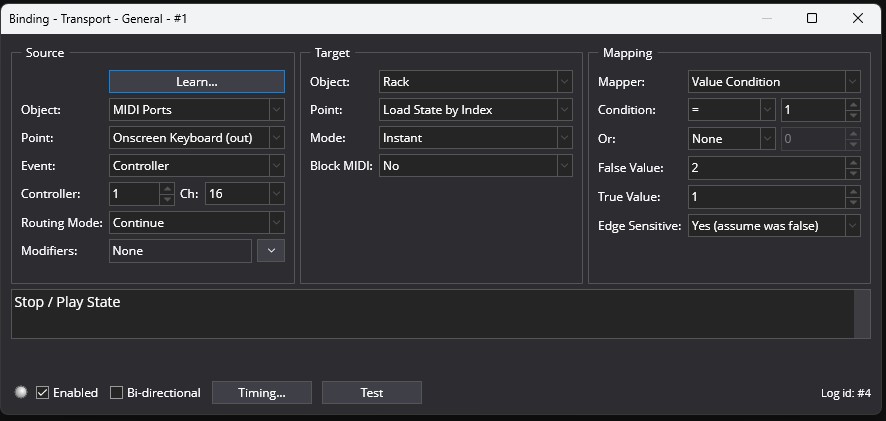Expand the Load State by Index dropdown

pos(476,110)
